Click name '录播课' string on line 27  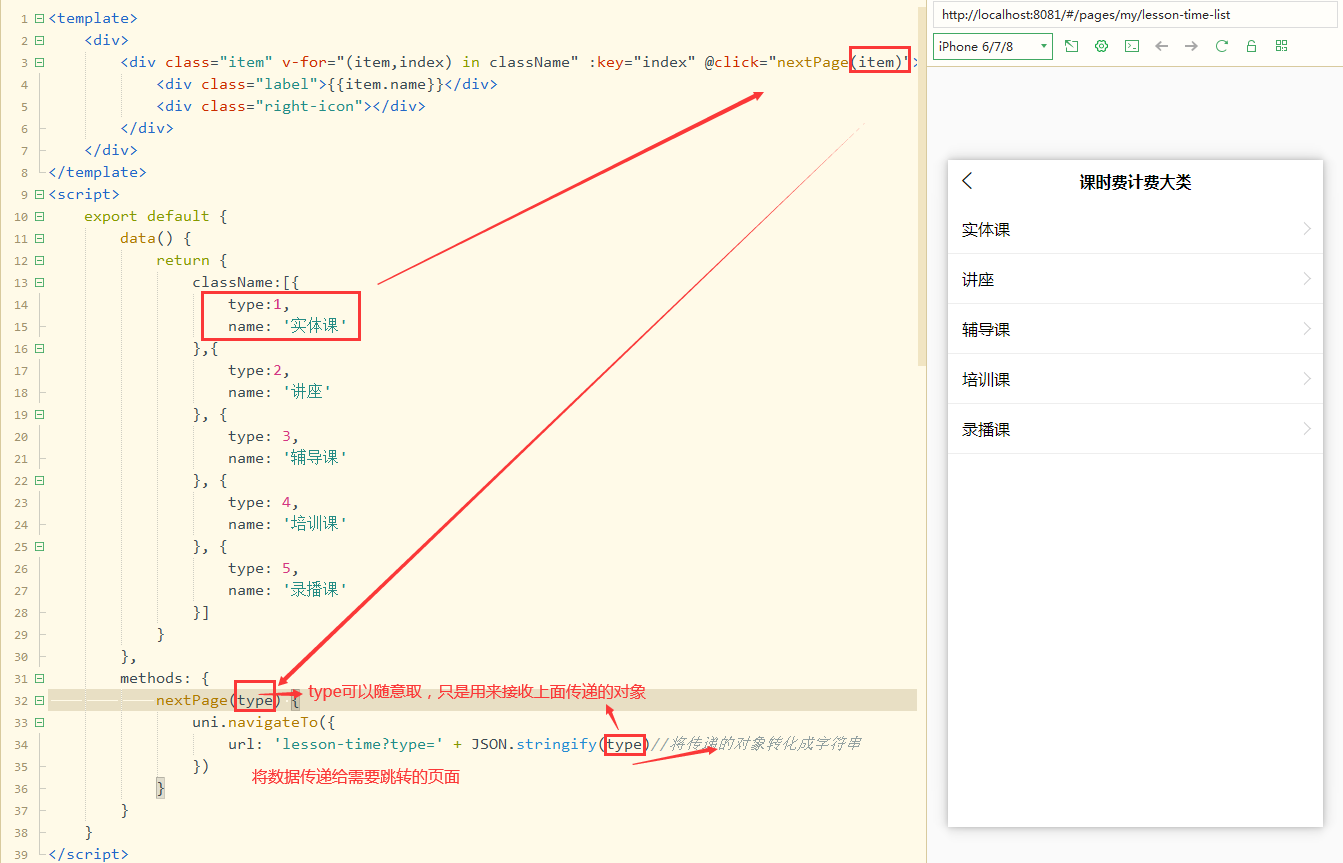(315, 590)
